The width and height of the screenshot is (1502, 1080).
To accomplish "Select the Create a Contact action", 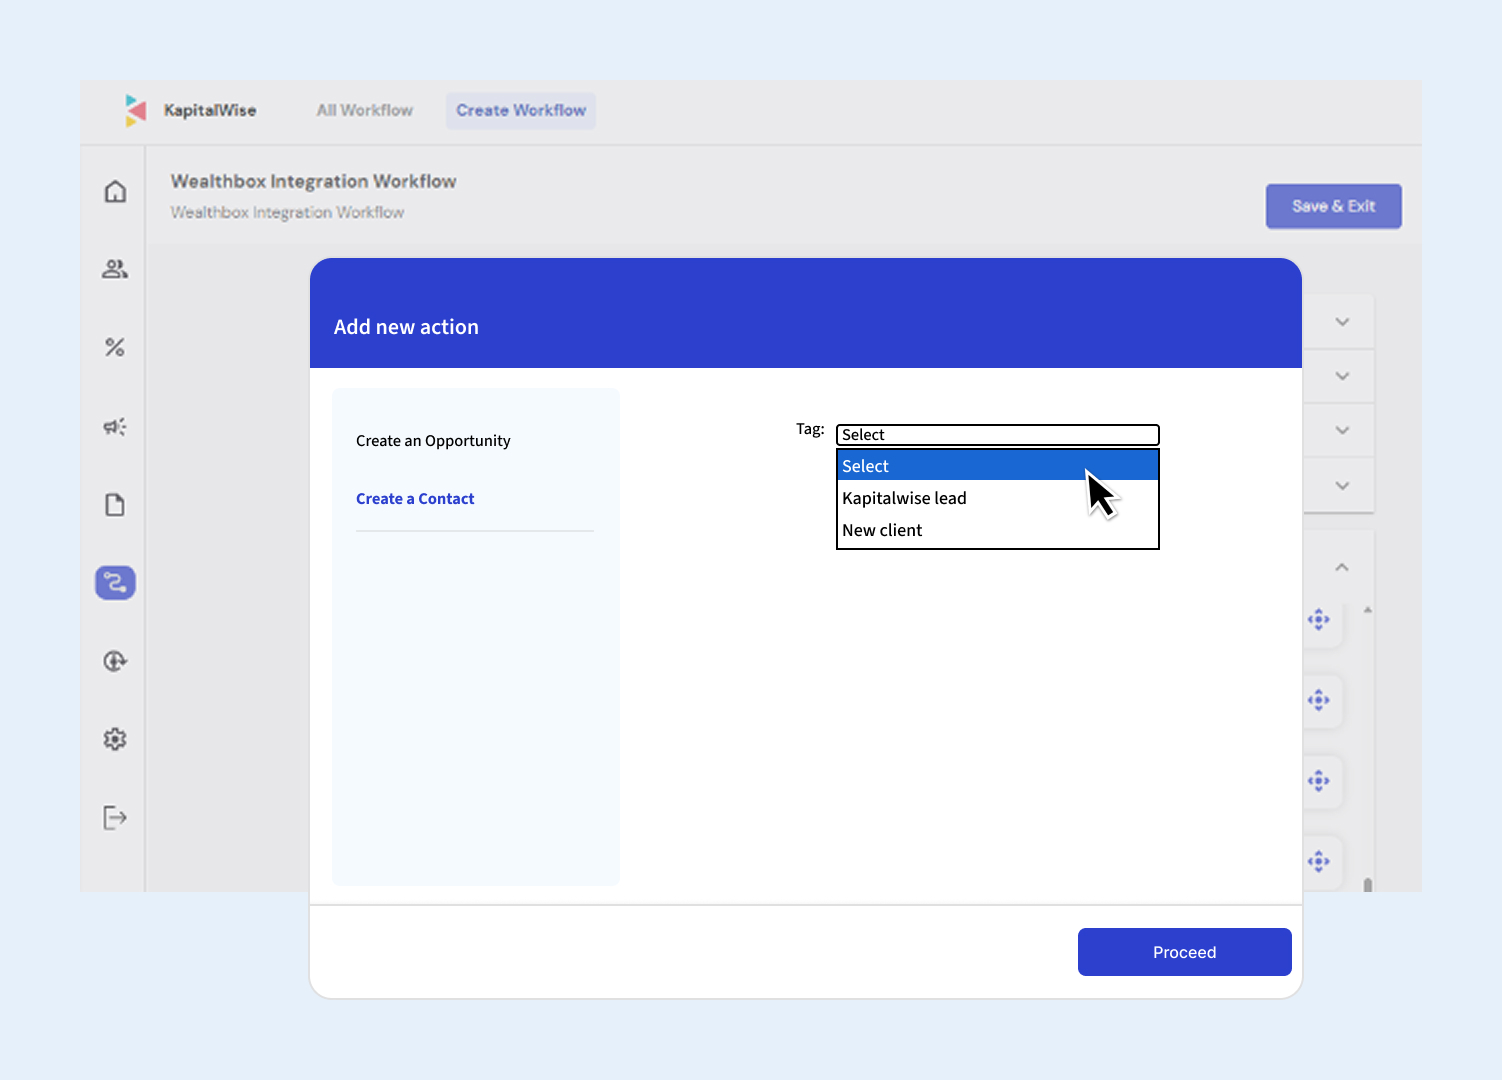I will [x=415, y=499].
